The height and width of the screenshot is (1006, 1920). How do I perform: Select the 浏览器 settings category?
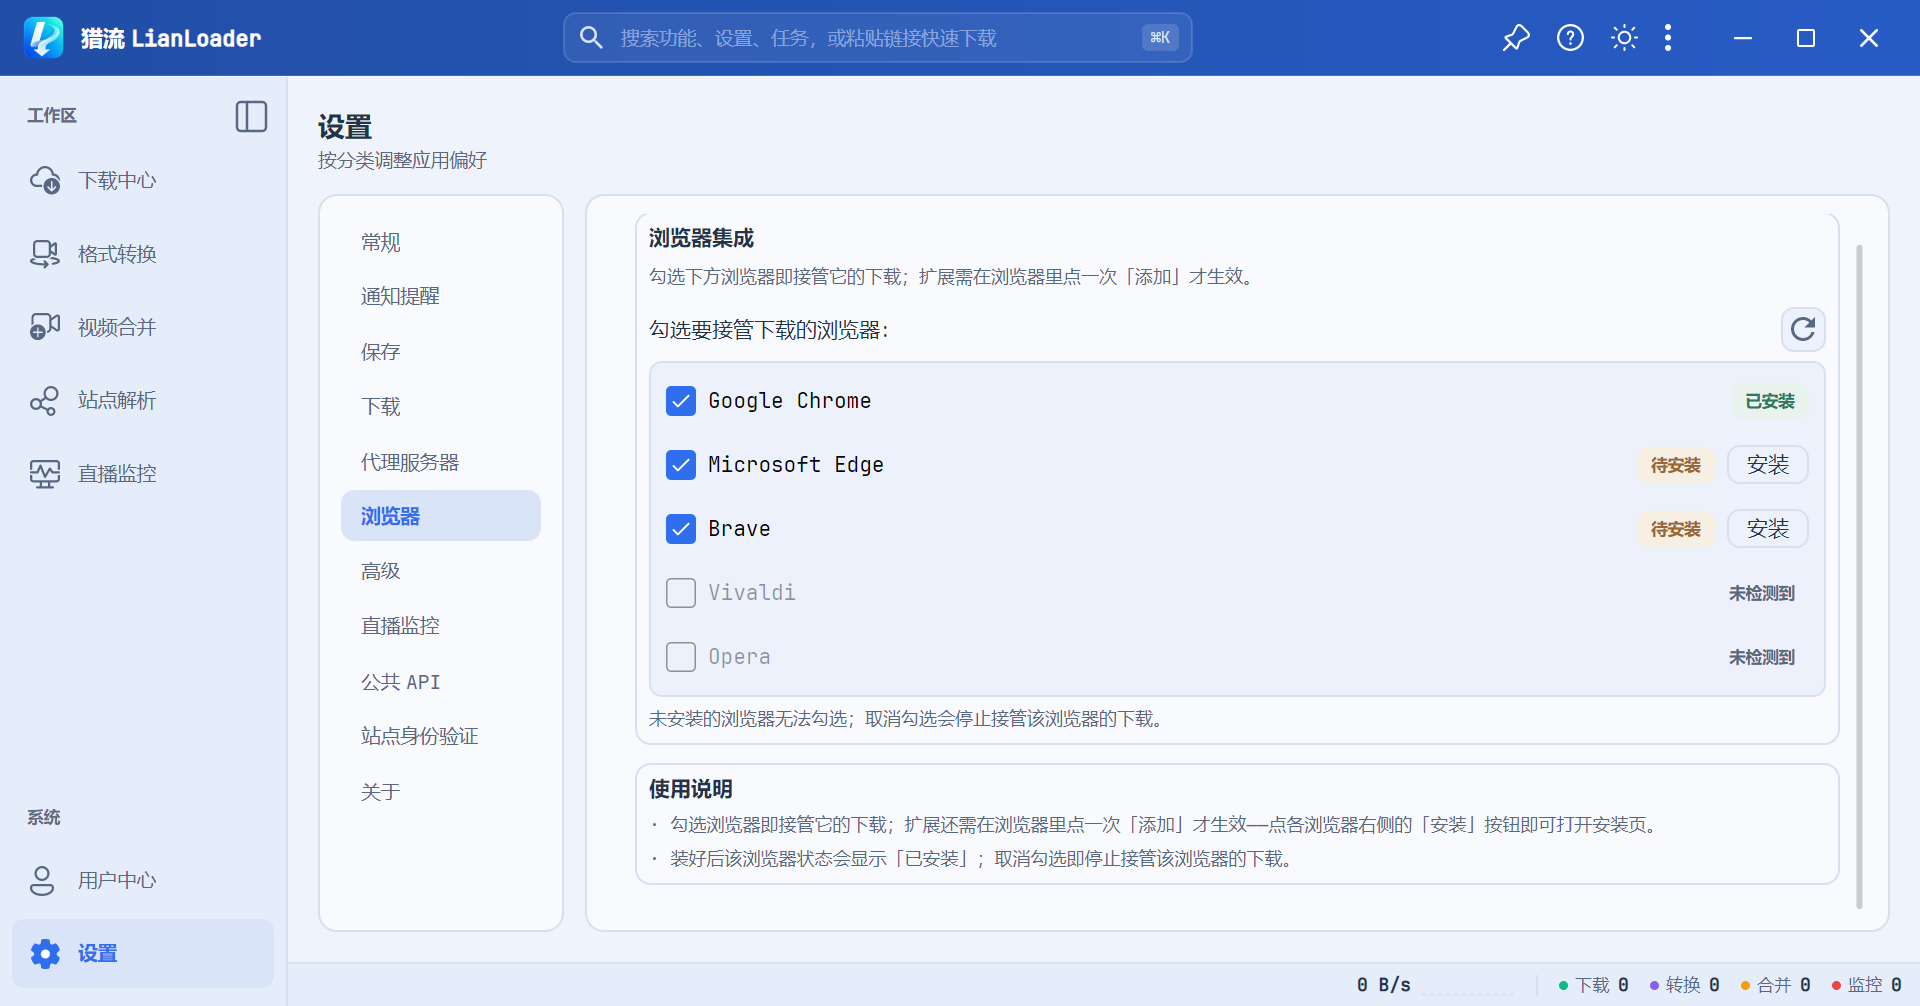(x=441, y=516)
